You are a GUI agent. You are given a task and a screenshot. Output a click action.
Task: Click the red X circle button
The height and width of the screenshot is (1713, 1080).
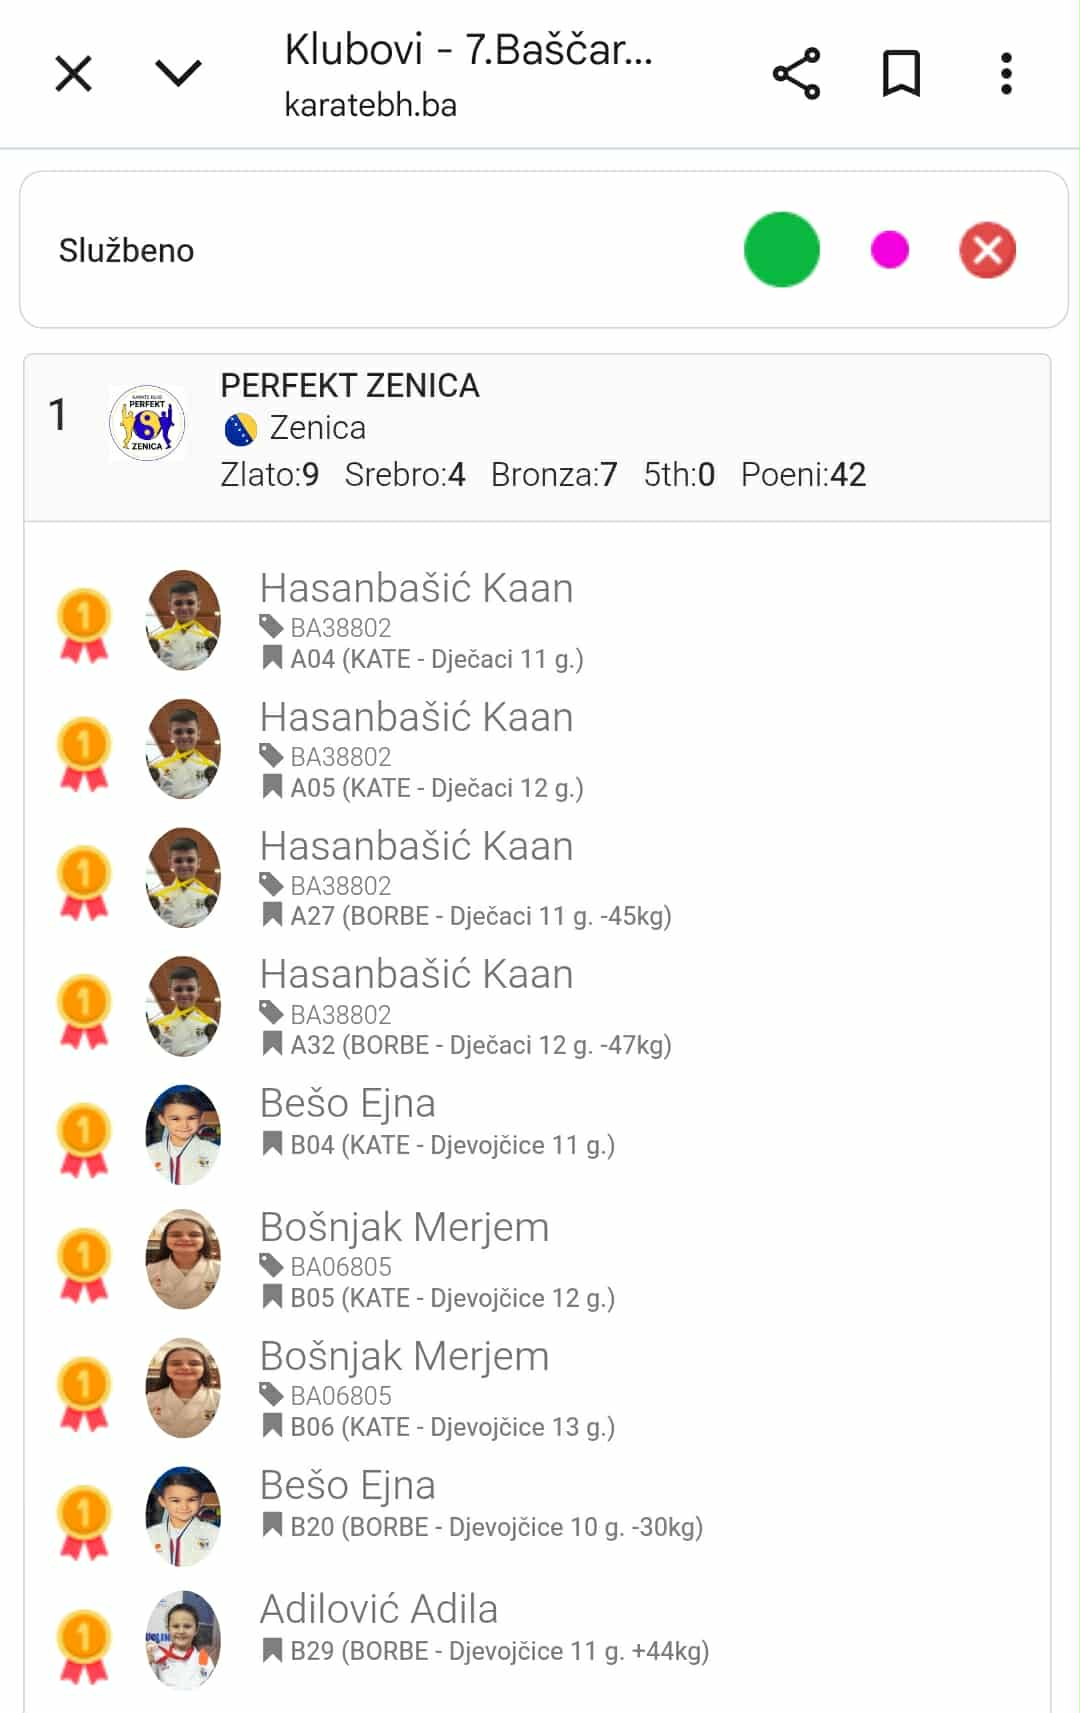(x=988, y=250)
